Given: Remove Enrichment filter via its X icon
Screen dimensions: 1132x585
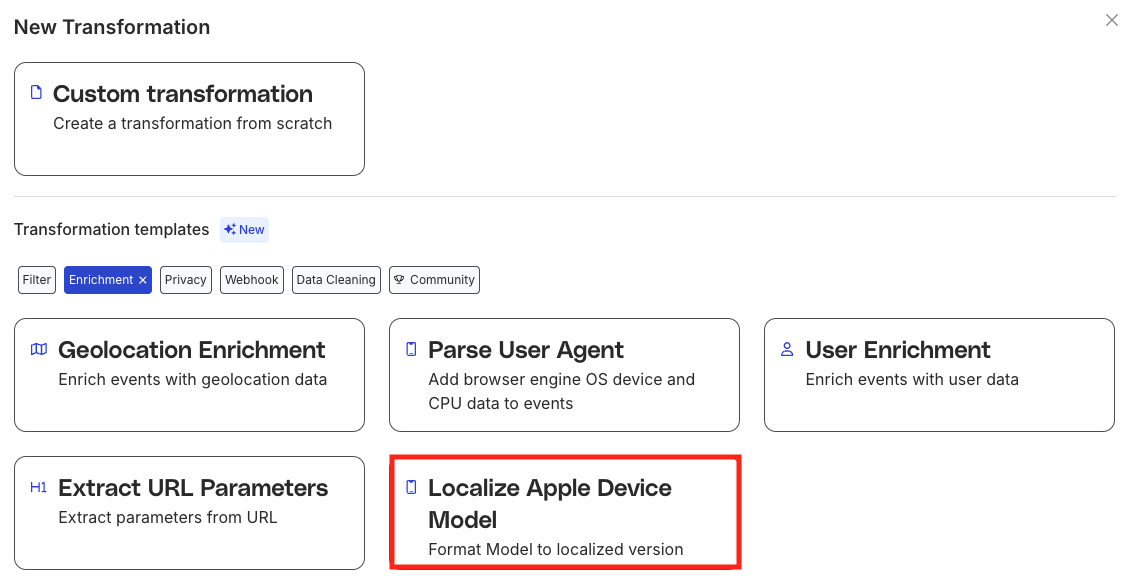Looking at the screenshot, I should tap(143, 280).
